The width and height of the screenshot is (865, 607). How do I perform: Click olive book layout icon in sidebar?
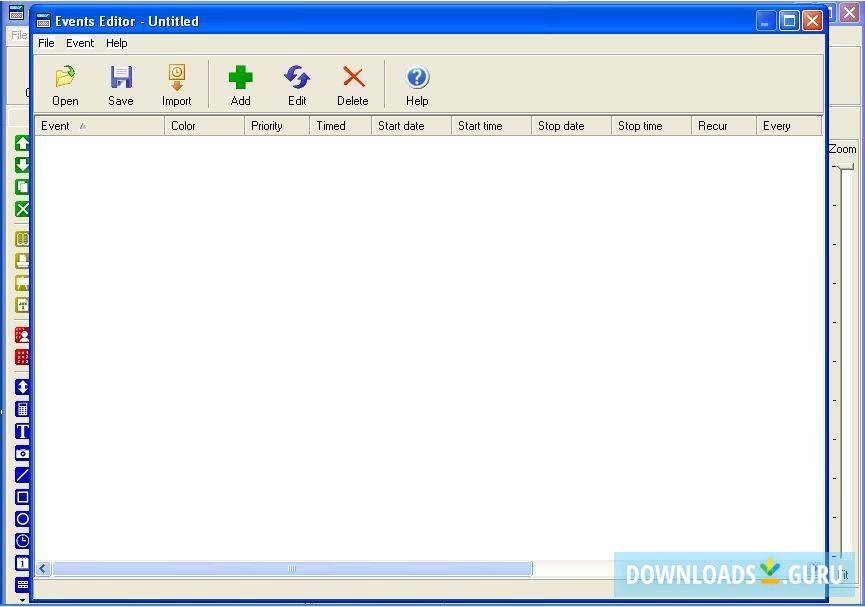tap(22, 239)
